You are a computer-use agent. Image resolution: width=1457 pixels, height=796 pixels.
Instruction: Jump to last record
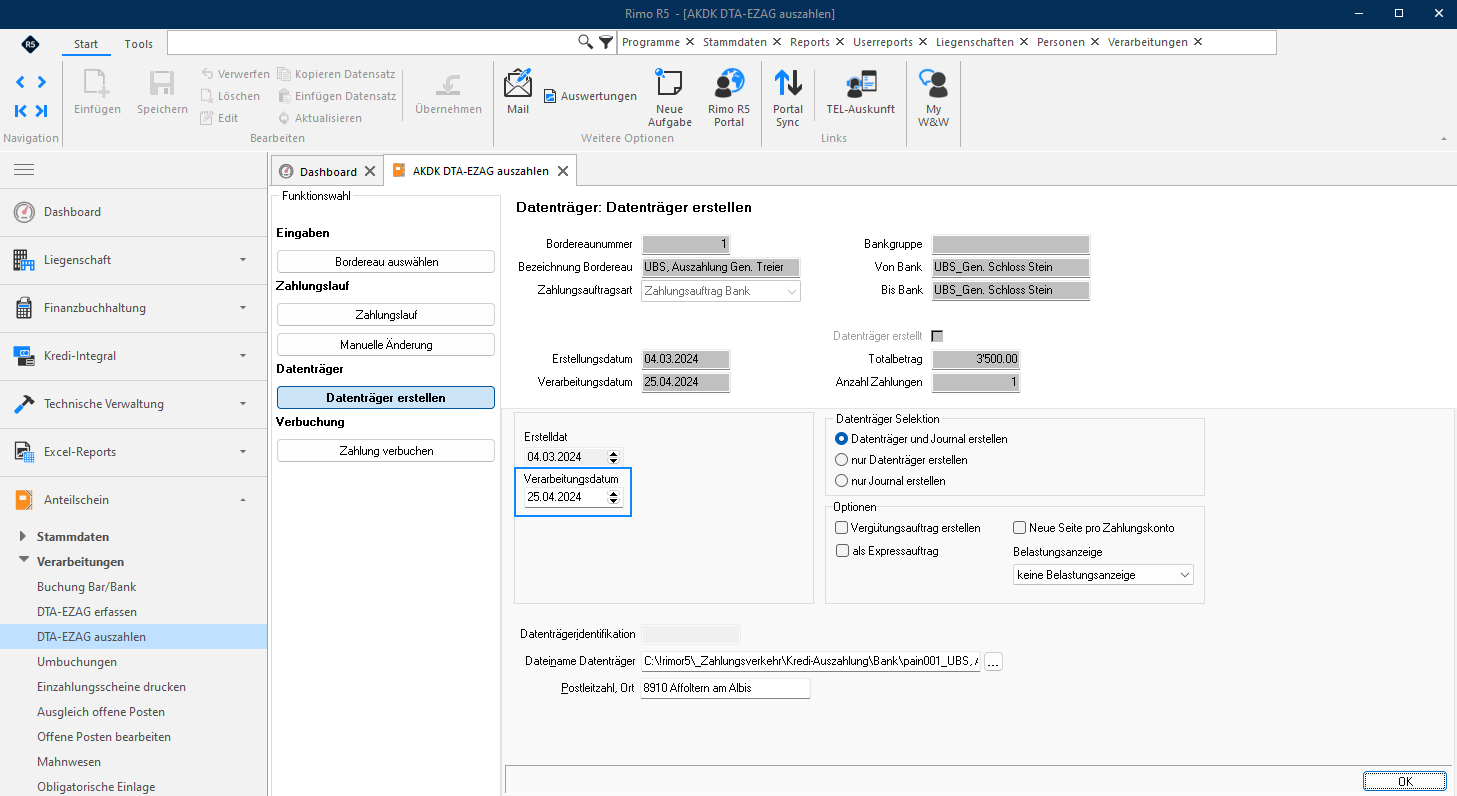pos(41,111)
